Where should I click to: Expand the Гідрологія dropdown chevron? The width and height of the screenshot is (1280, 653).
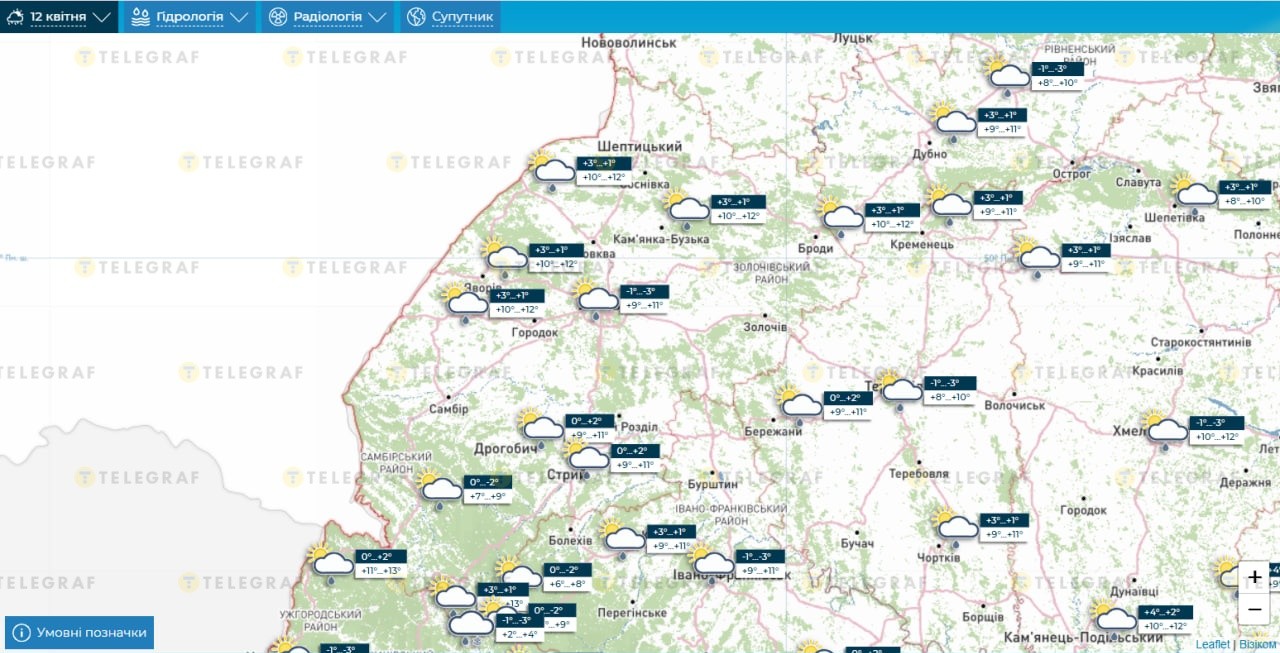(x=238, y=17)
